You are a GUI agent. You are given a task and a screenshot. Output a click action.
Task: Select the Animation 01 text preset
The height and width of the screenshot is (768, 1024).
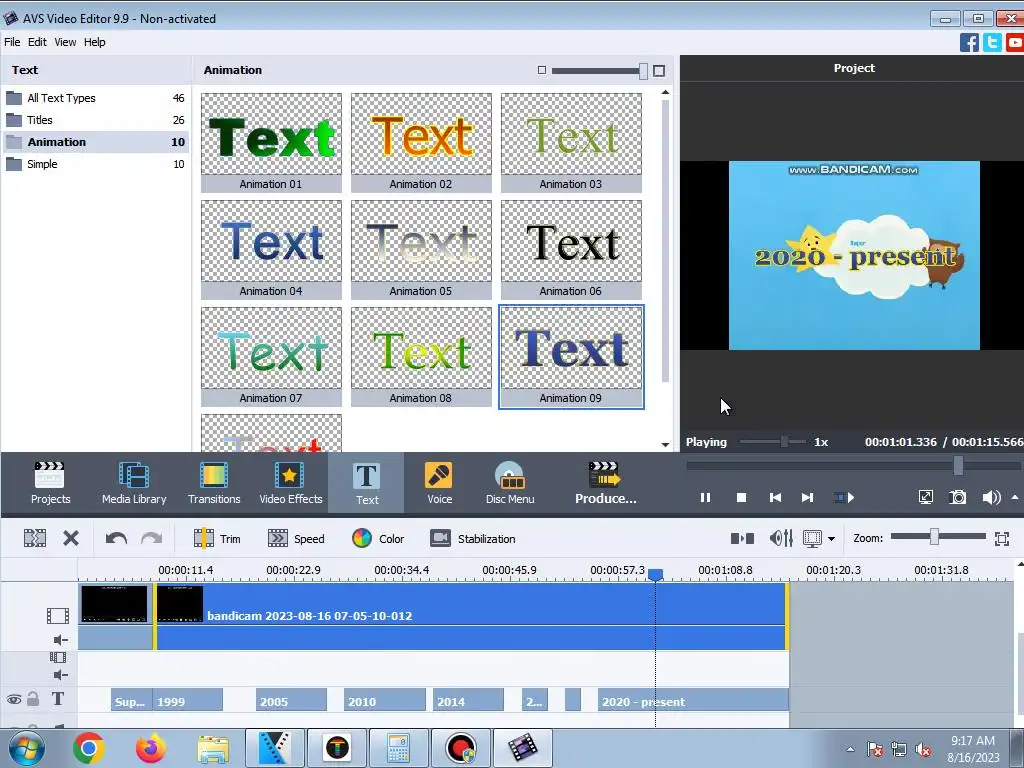pyautogui.click(x=271, y=142)
